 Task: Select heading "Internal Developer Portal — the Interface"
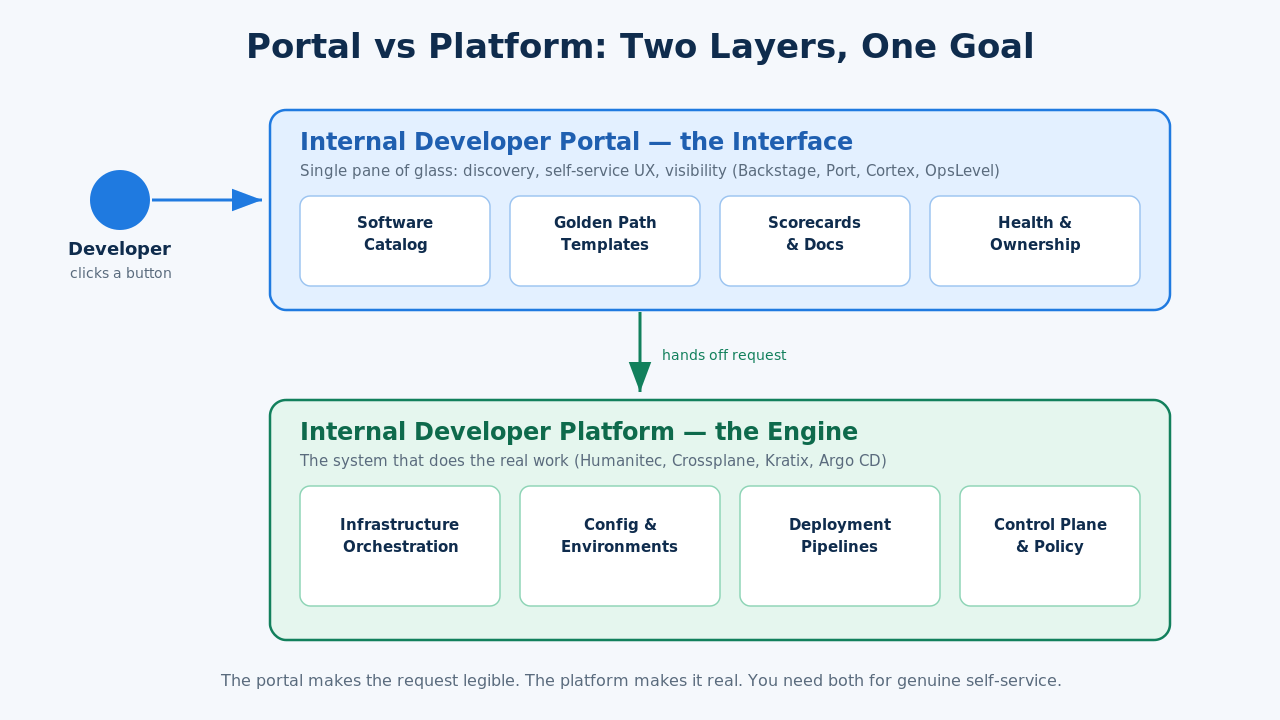[576, 142]
